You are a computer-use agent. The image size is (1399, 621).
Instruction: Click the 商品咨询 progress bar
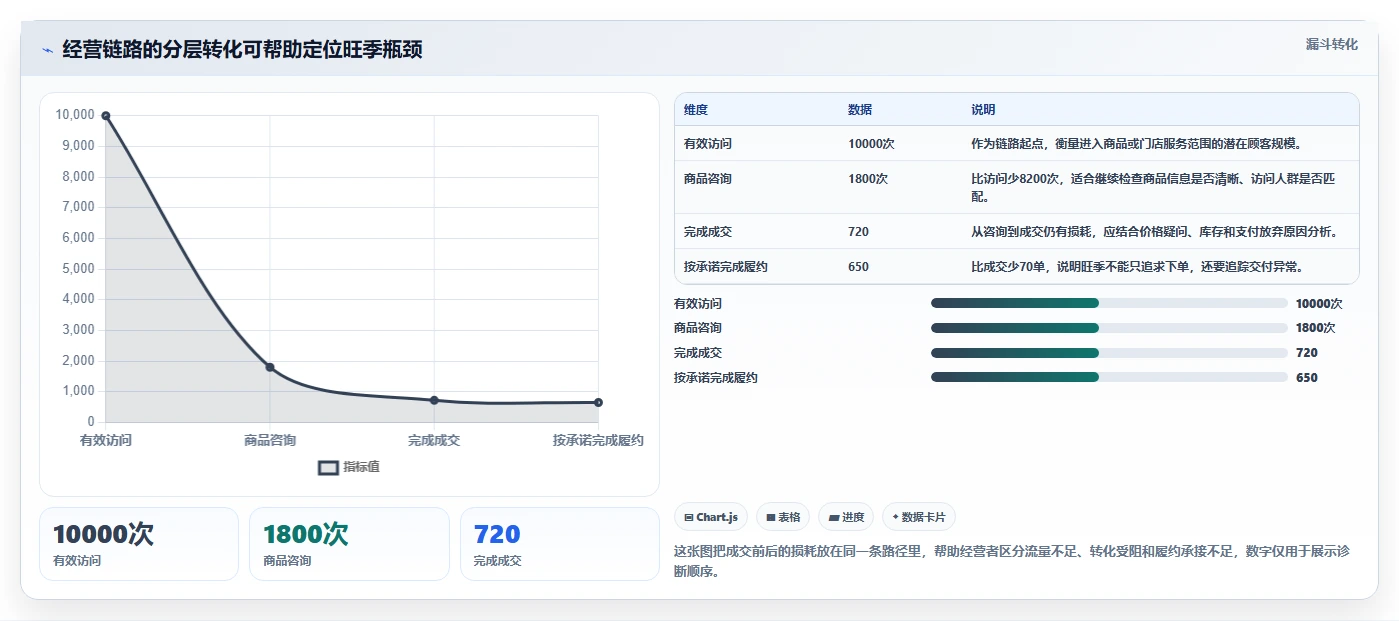tap(1109, 328)
